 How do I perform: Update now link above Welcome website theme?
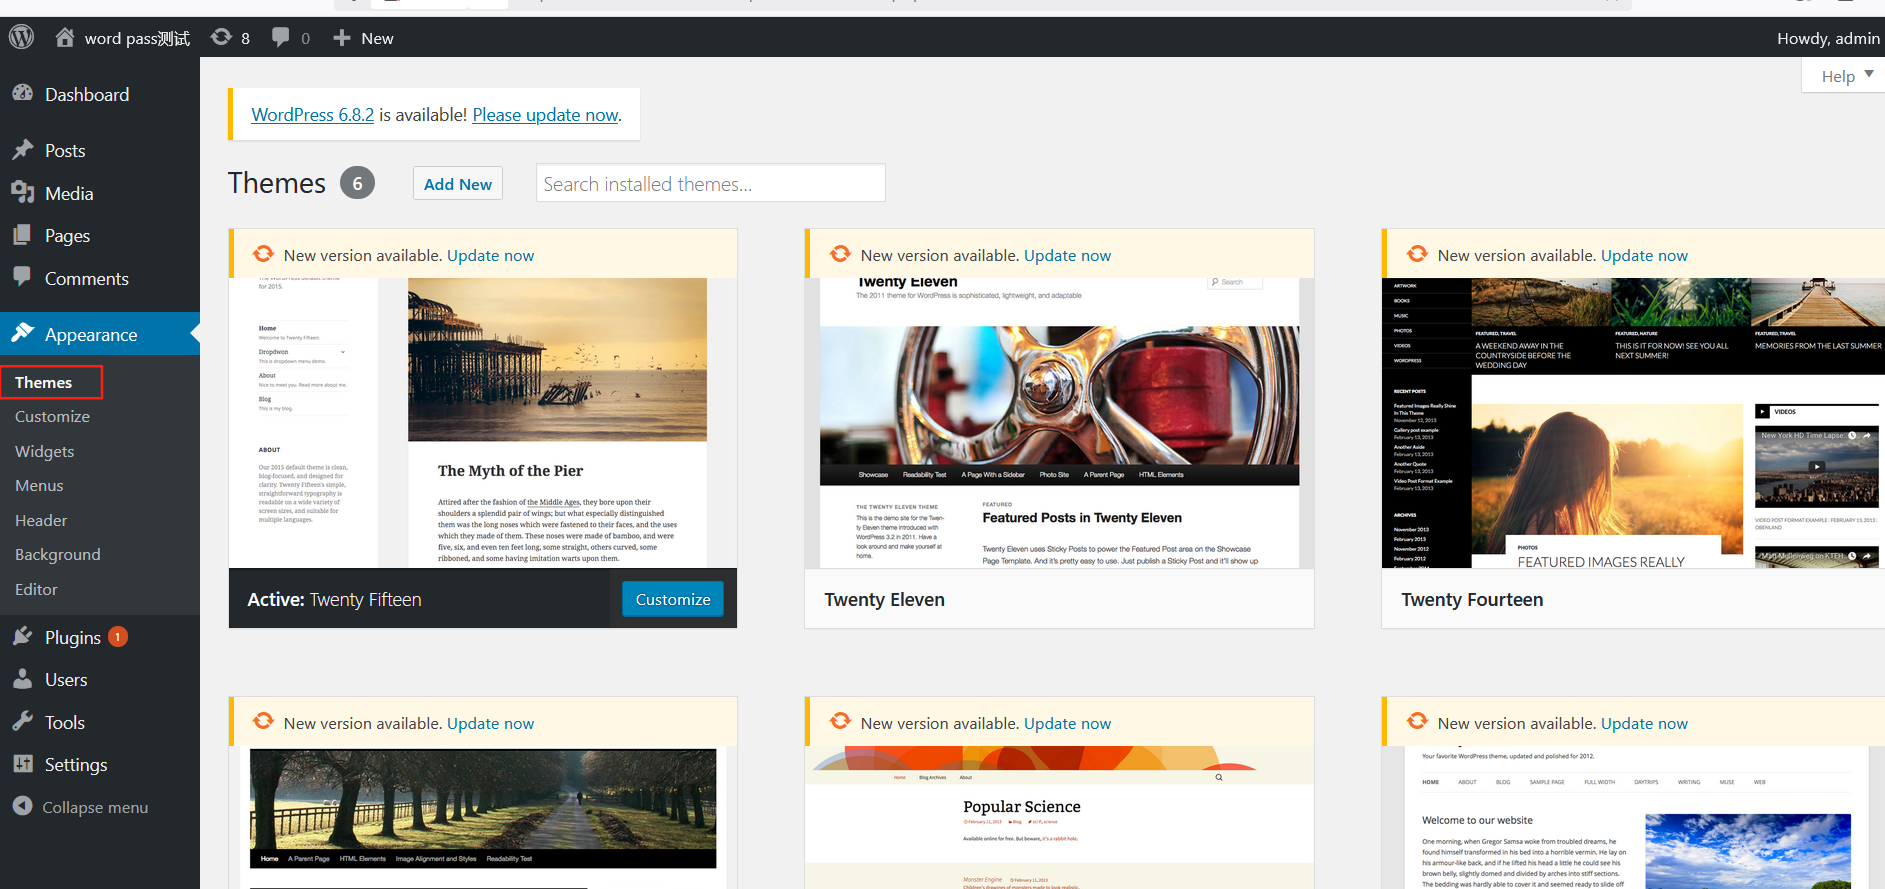tap(1644, 723)
